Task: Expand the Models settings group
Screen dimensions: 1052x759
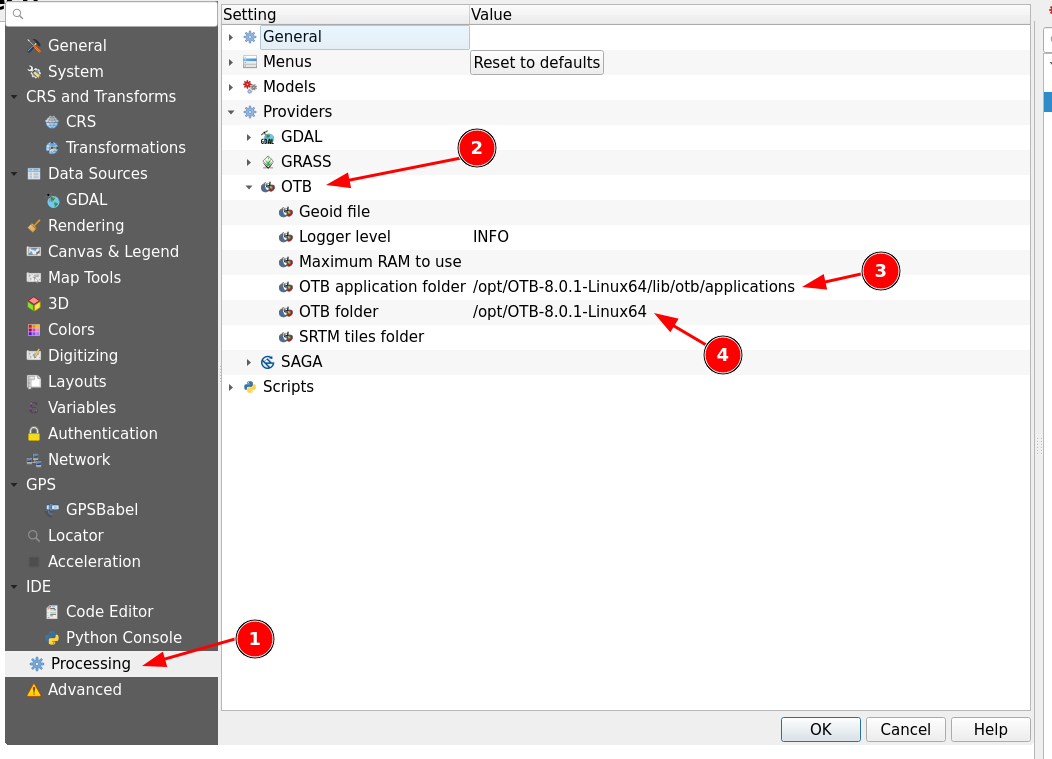Action: click(231, 87)
